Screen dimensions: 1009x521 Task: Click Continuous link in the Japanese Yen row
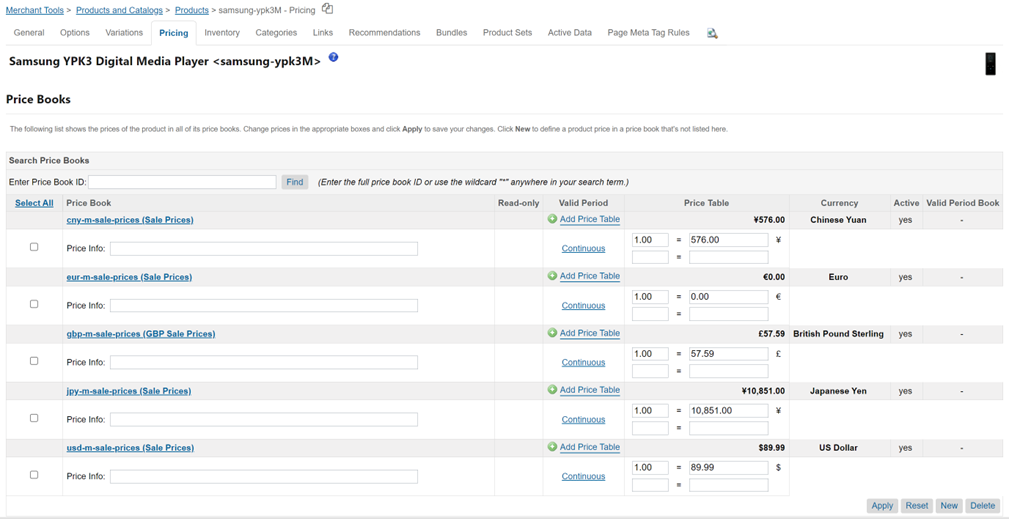(x=583, y=419)
